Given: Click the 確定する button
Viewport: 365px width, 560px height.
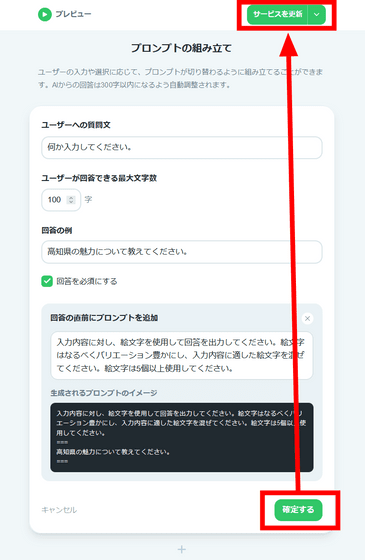Looking at the screenshot, I should pyautogui.click(x=298, y=510).
